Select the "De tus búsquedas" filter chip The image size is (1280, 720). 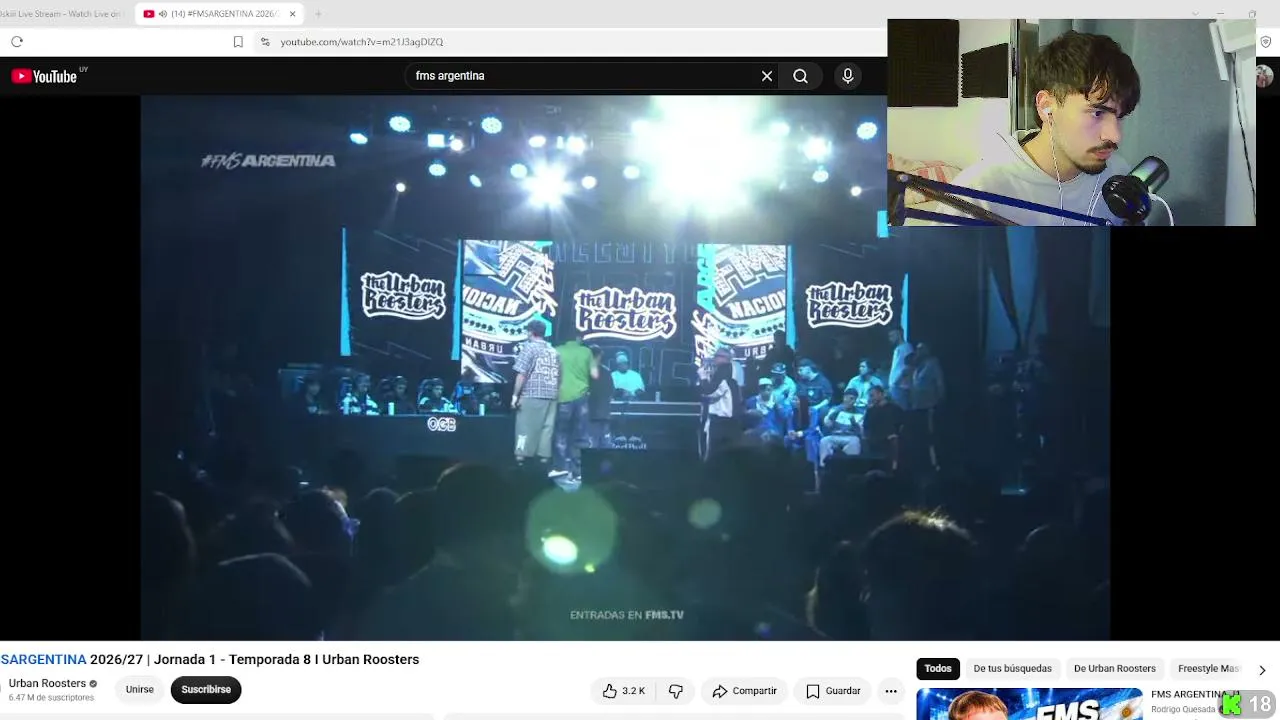pos(1012,669)
